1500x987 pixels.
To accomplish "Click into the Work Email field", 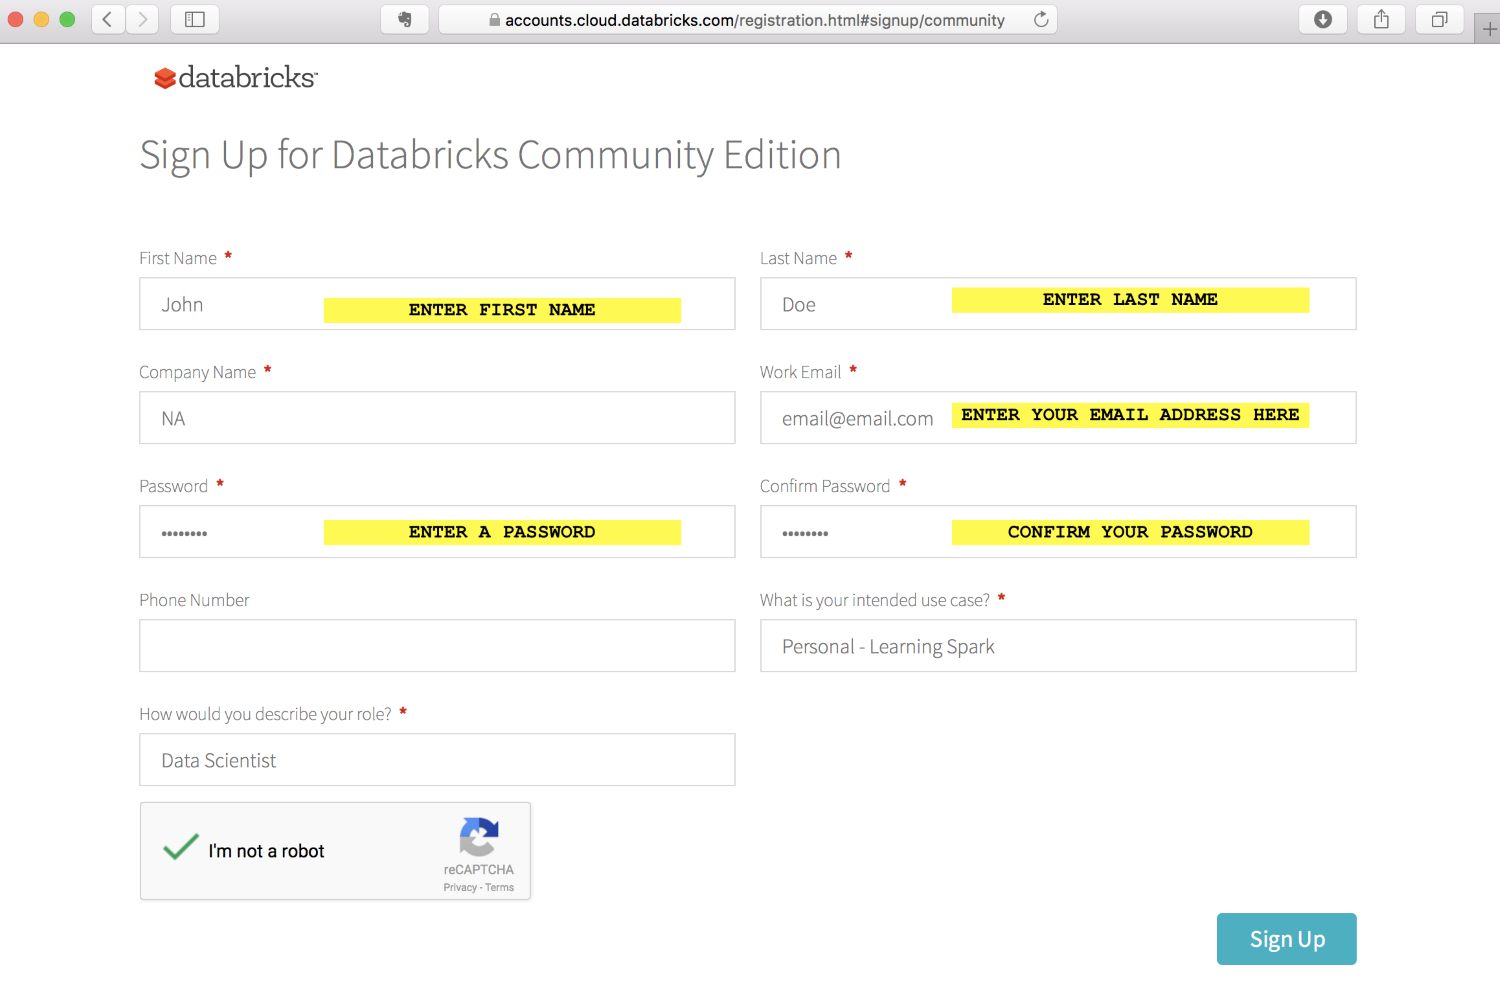I will pos(1058,418).
